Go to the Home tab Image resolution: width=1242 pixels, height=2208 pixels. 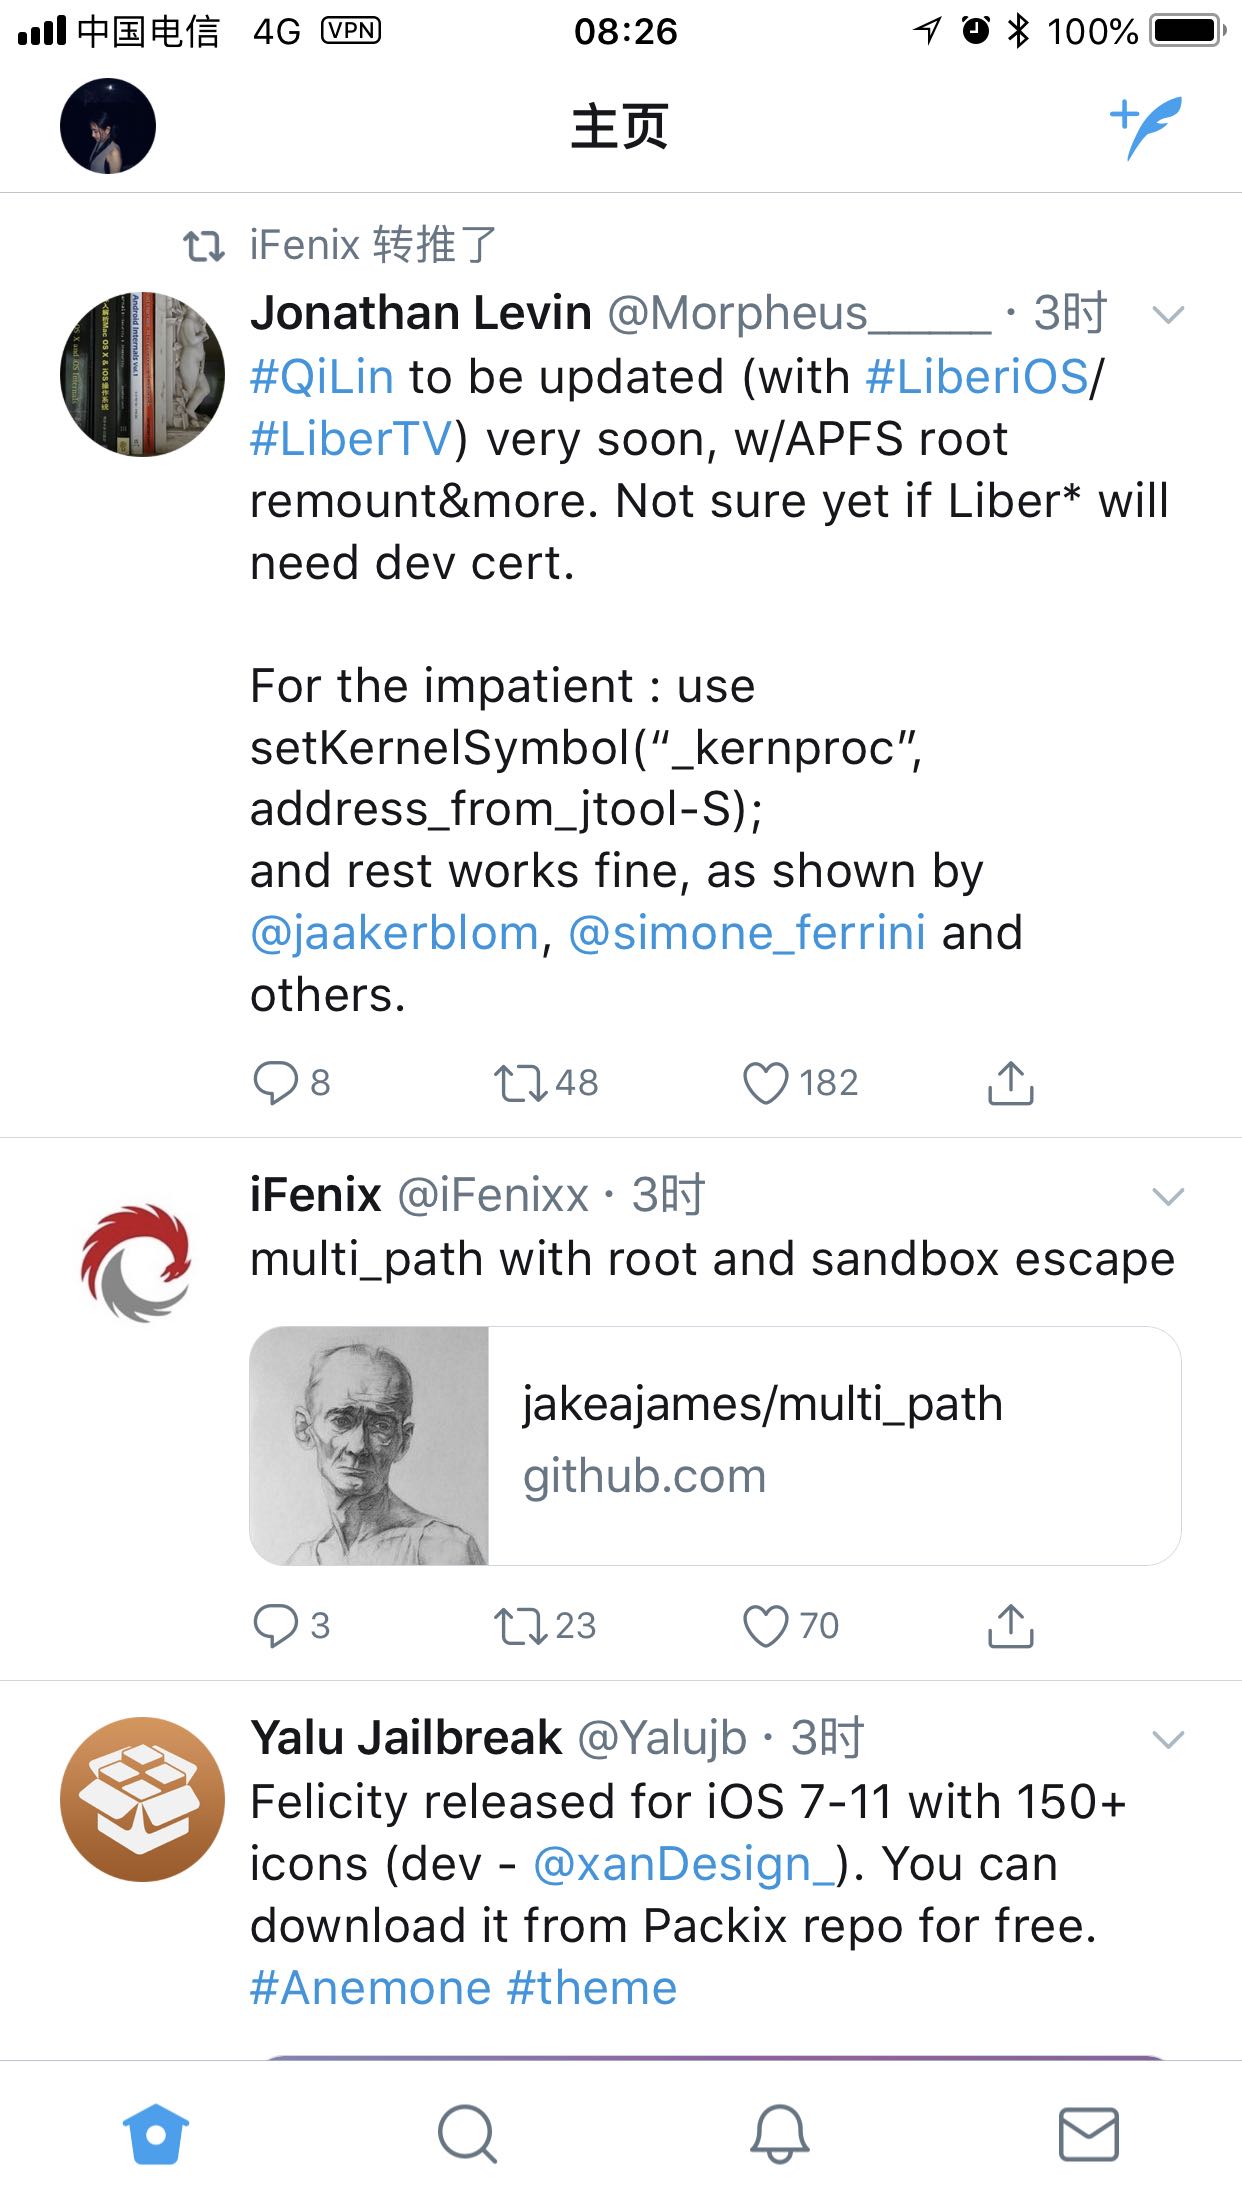tap(156, 2134)
